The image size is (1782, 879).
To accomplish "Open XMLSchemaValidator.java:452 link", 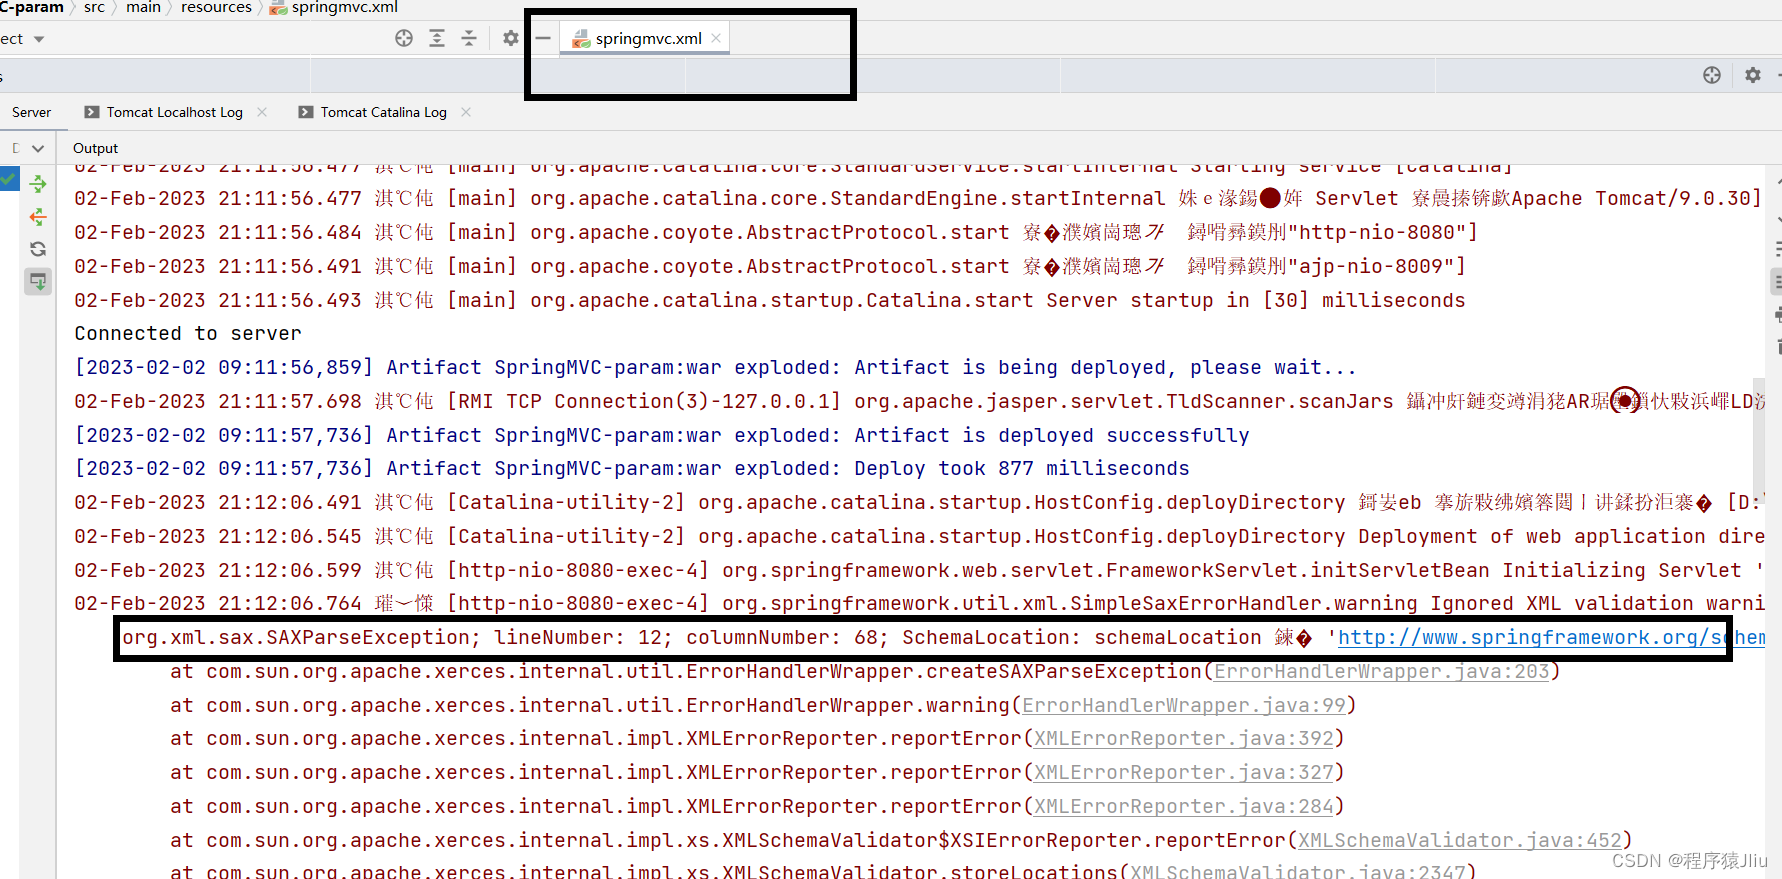I will (1459, 840).
